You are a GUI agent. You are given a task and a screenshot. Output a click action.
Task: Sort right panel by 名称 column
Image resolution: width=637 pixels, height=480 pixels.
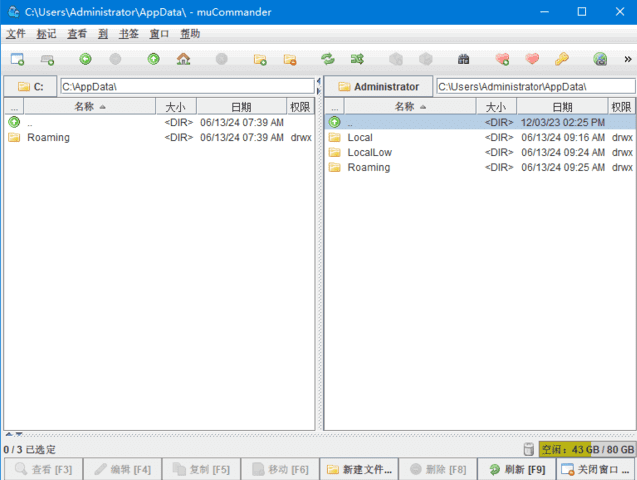[410, 107]
